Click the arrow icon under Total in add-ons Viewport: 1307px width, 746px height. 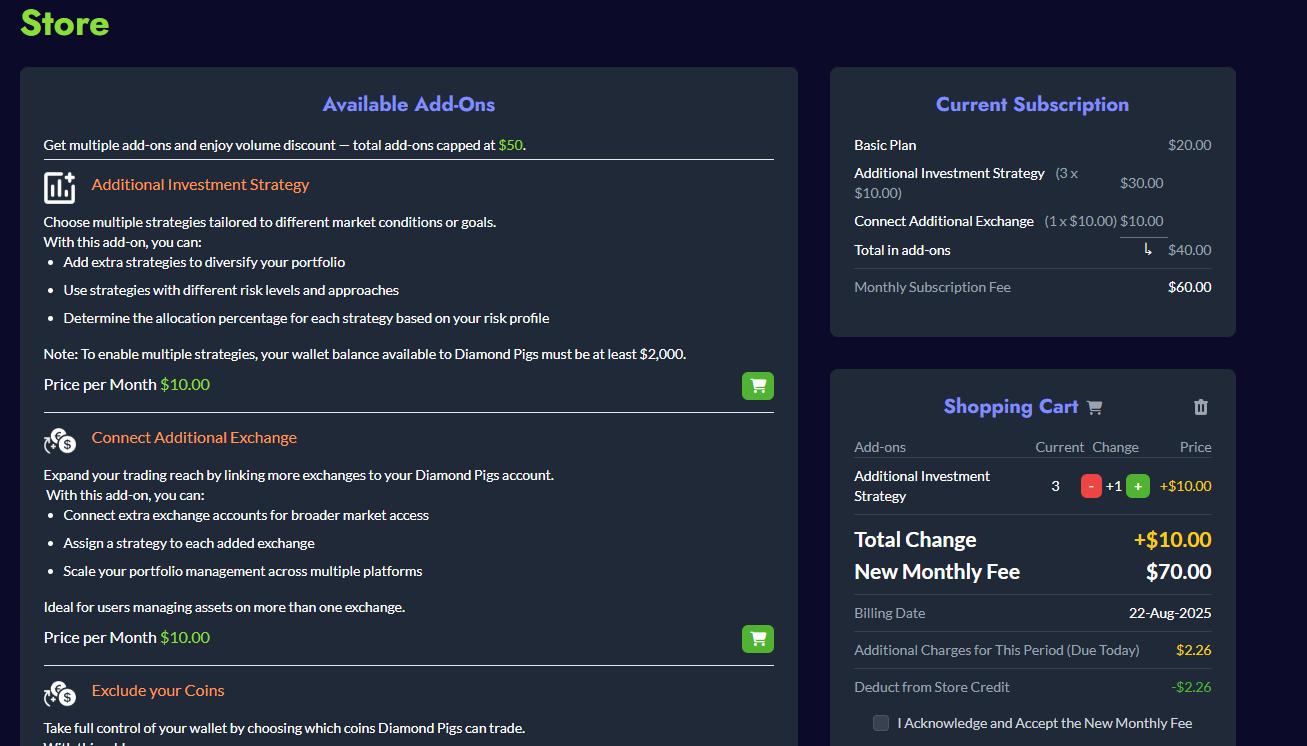tap(1146, 251)
